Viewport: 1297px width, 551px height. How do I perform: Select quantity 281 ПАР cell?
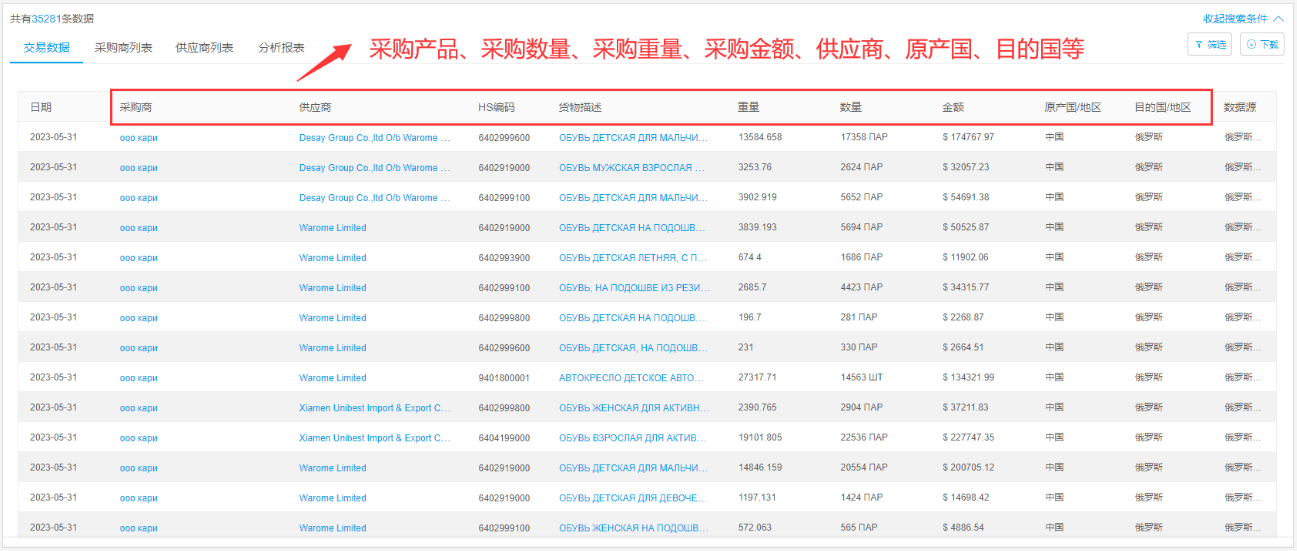[858, 317]
